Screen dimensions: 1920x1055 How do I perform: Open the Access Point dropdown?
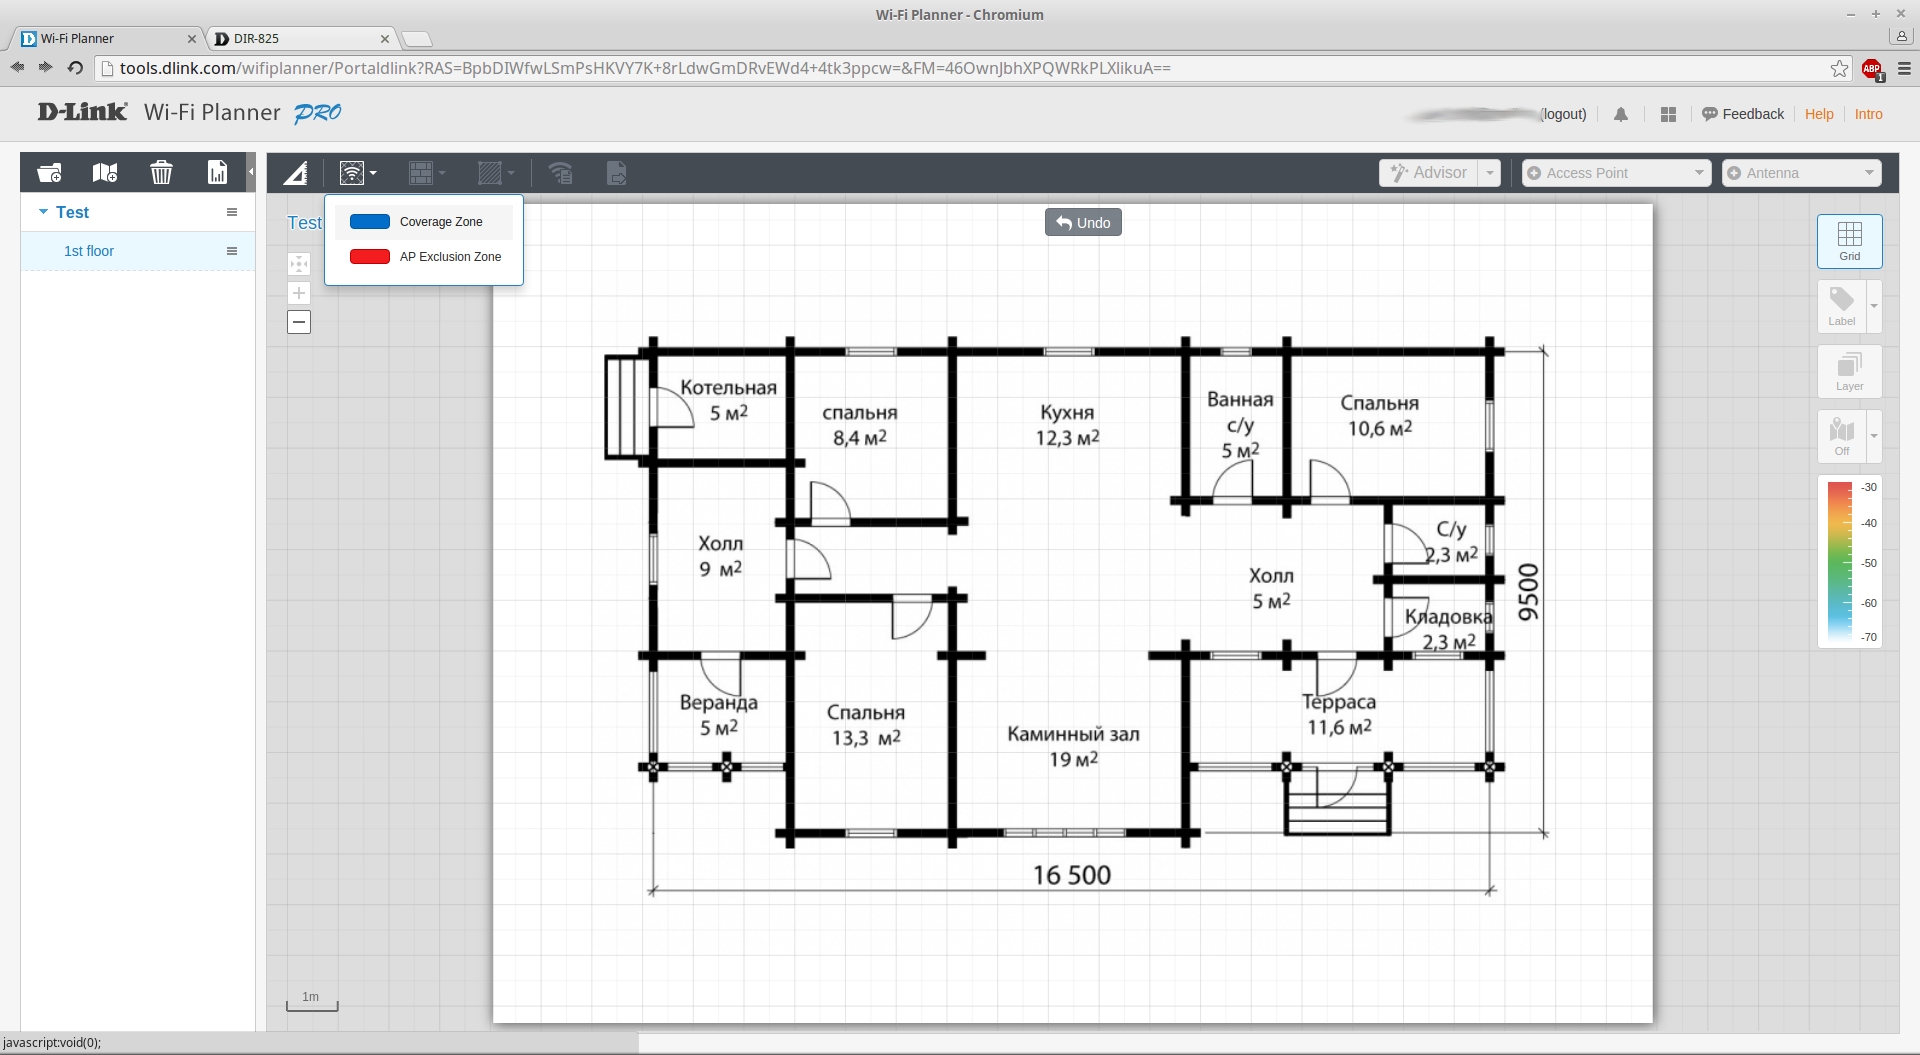click(x=1615, y=173)
